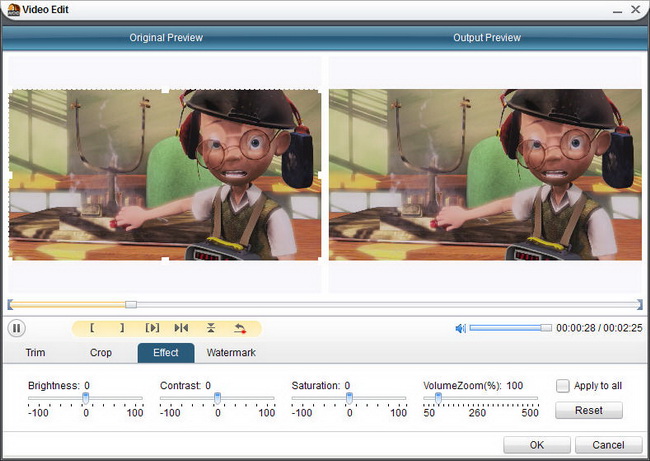Click the VolumeZoom(%): 100 label
The height and width of the screenshot is (461, 650).
(473, 386)
